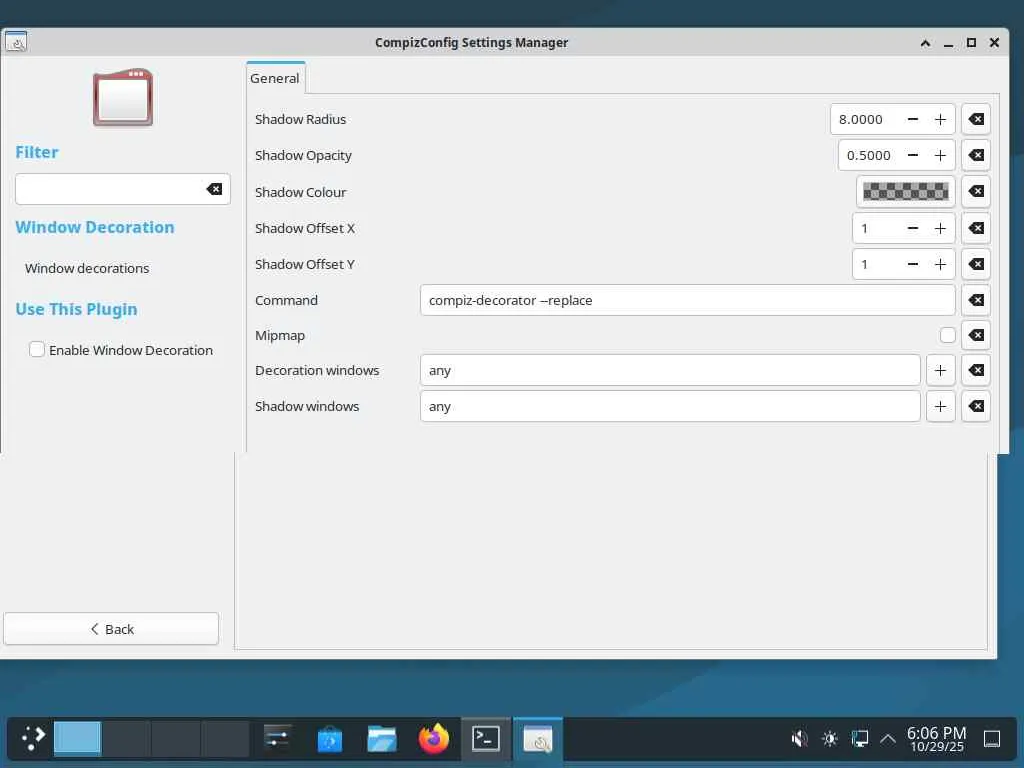Open the window menu icon in title bar
The width and height of the screenshot is (1024, 768).
[16, 42]
